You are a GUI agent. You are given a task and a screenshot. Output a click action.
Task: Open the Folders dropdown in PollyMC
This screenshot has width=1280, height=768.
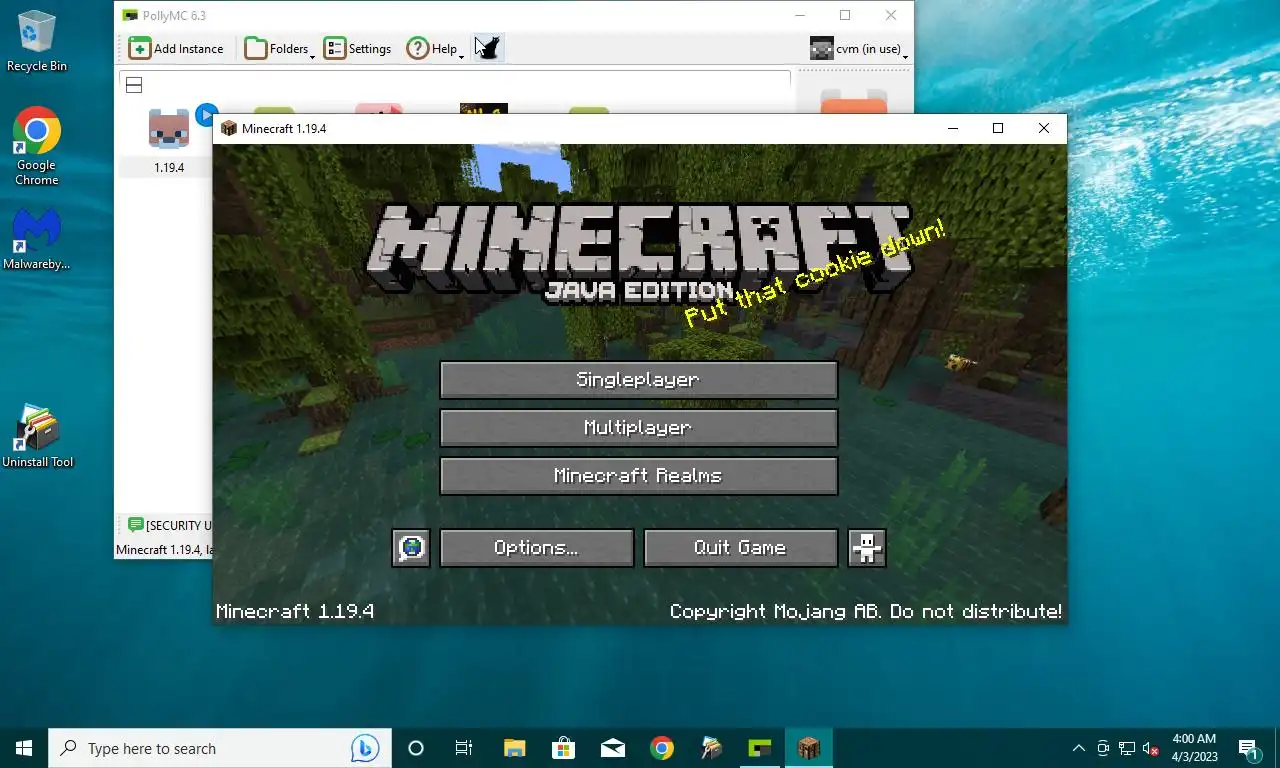(279, 48)
